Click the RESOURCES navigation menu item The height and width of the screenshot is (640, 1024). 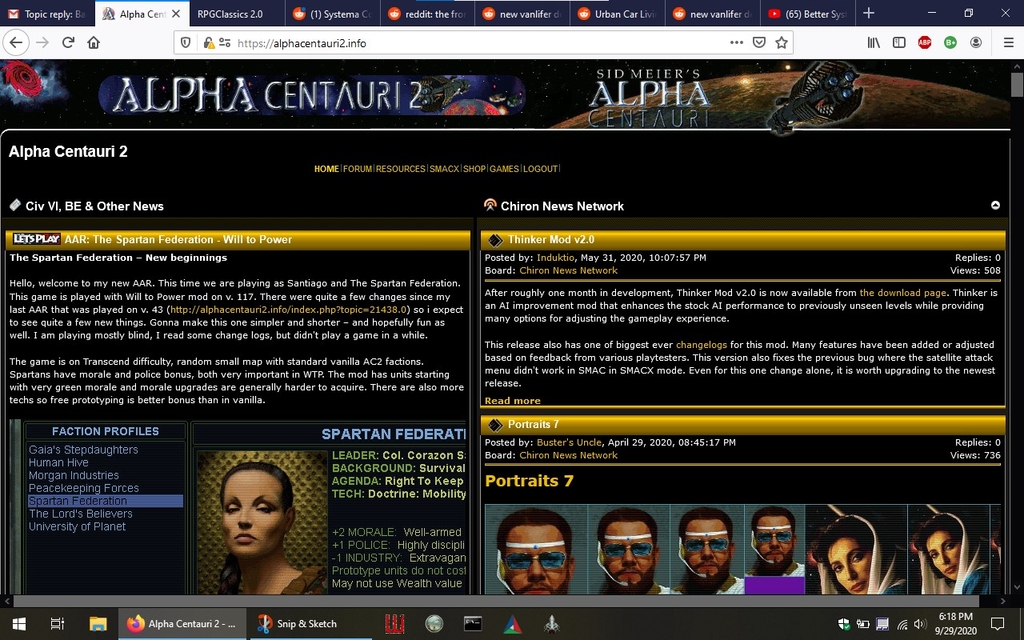click(x=400, y=169)
